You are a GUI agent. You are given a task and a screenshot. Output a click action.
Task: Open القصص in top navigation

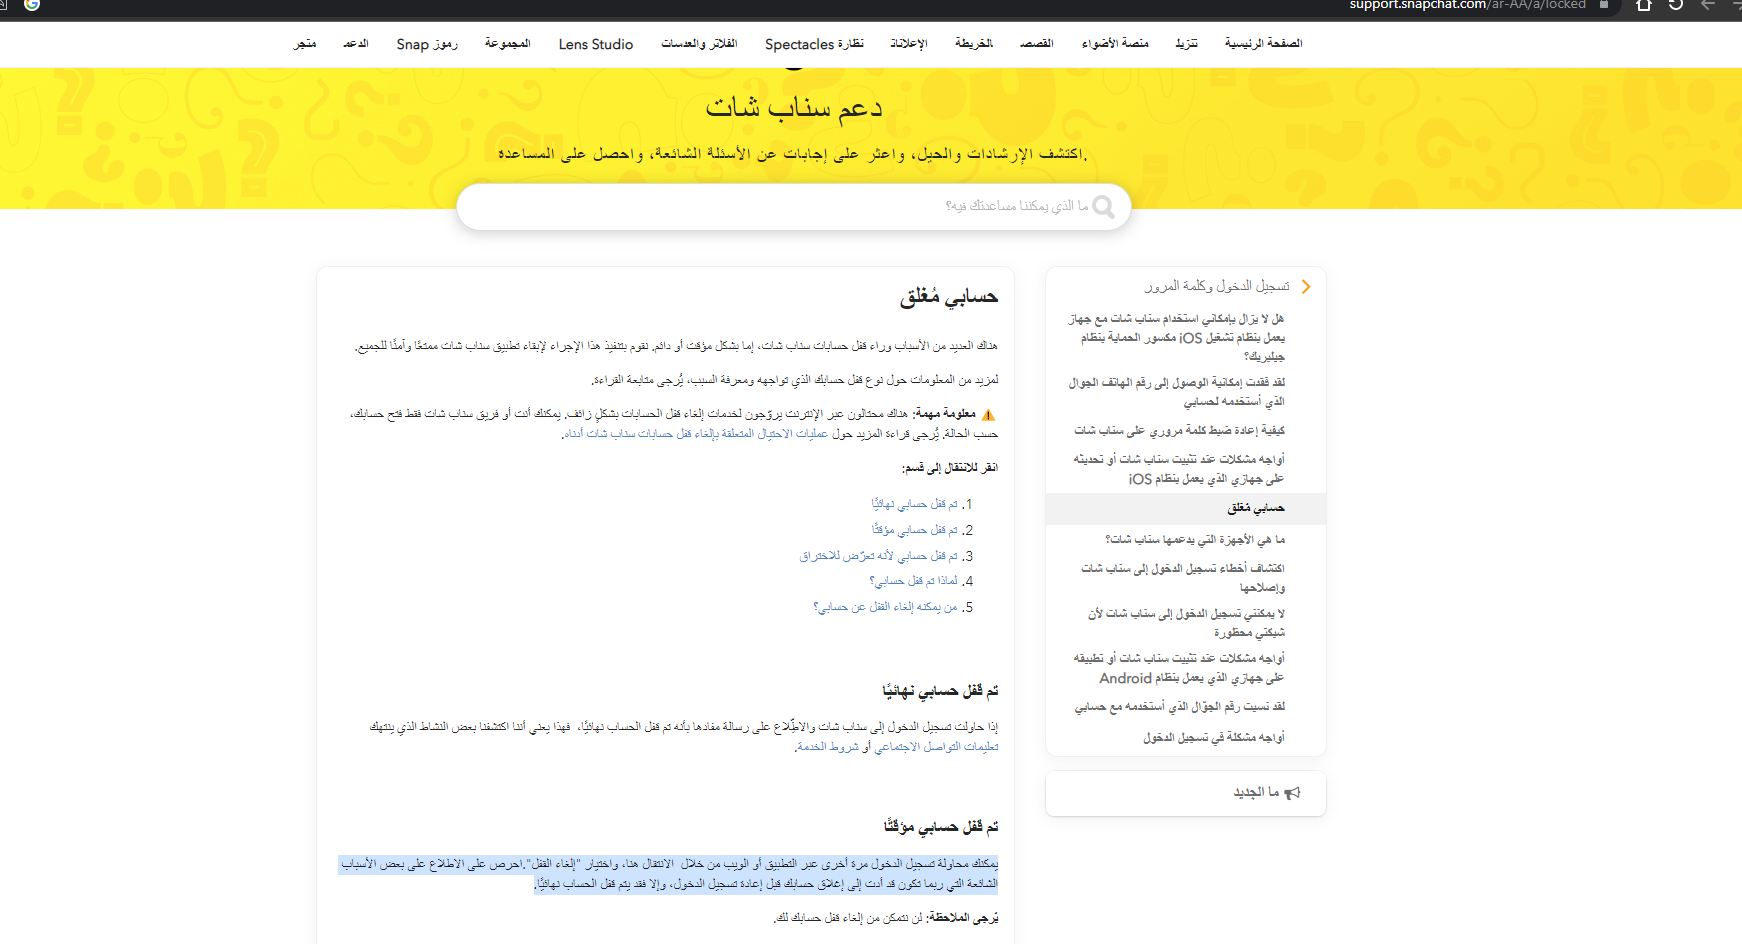click(x=1036, y=44)
